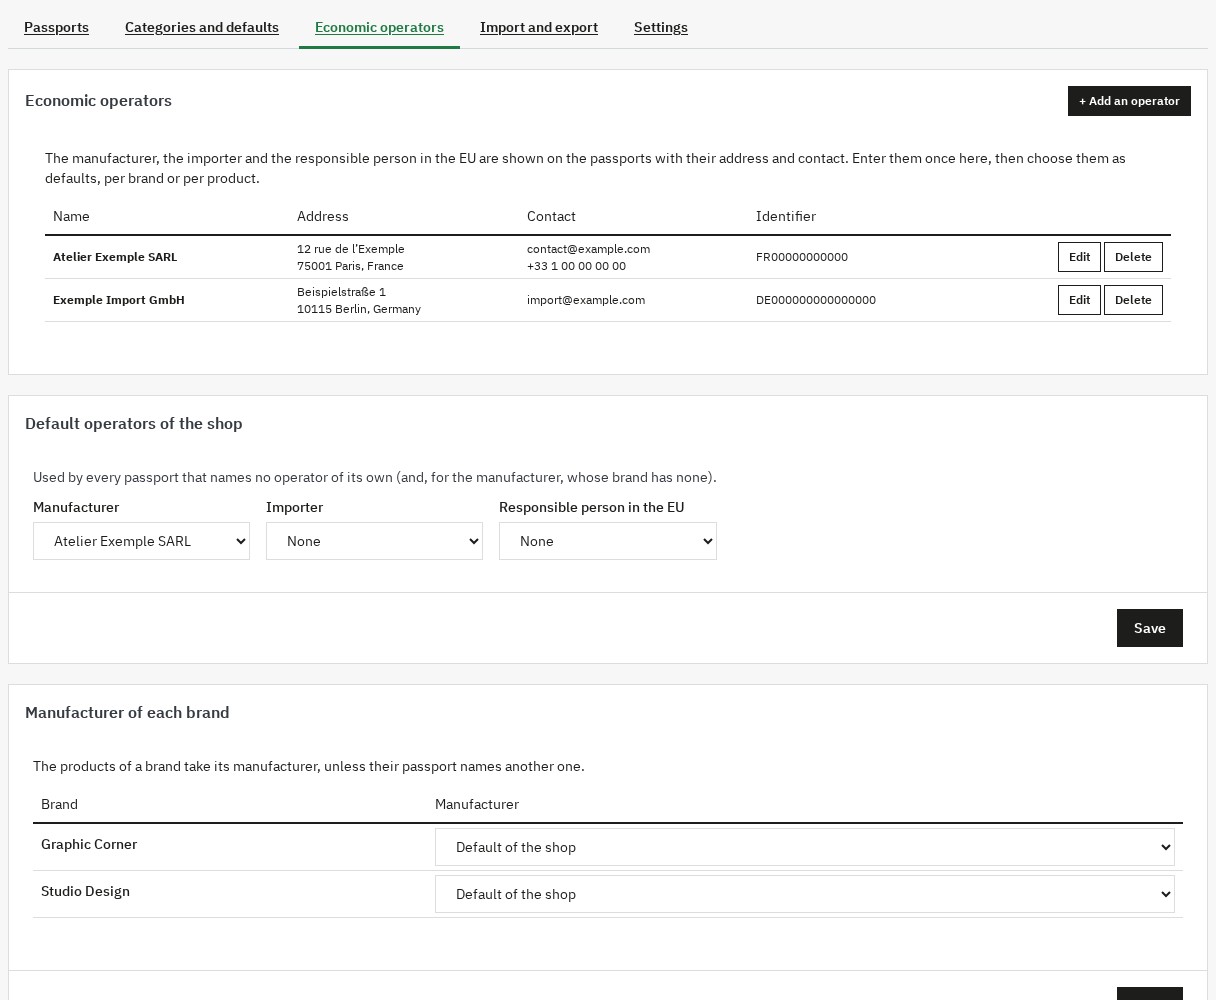This screenshot has height=1000, width=1216.
Task: Open the Settings tab
Action: tap(661, 27)
